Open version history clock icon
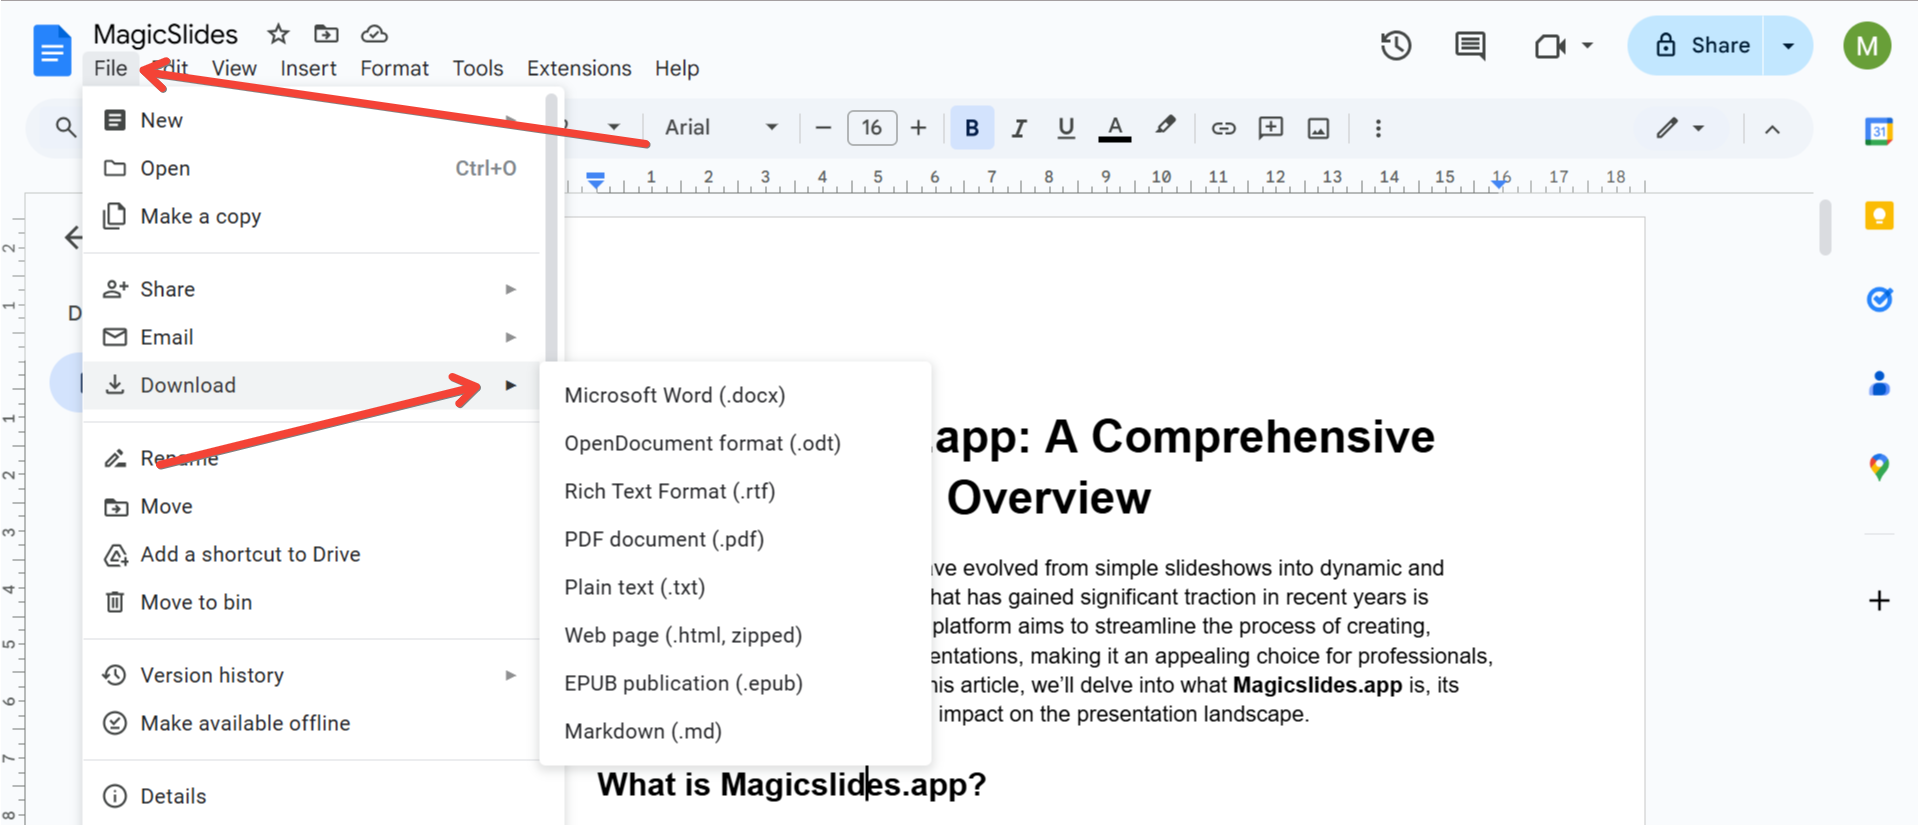Screen dimensions: 1918x825 point(1395,46)
